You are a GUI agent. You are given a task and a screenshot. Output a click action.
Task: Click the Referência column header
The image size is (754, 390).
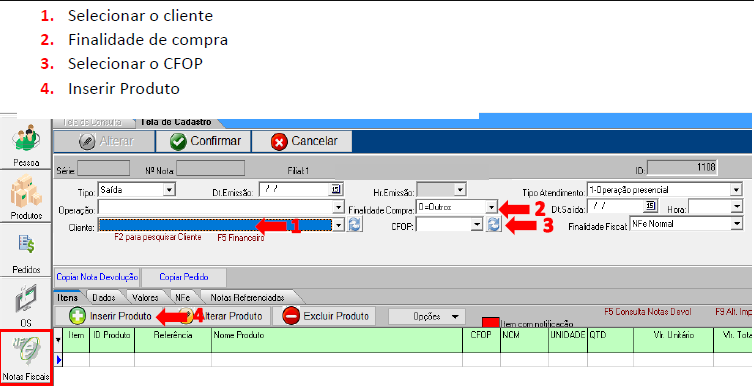(x=173, y=340)
